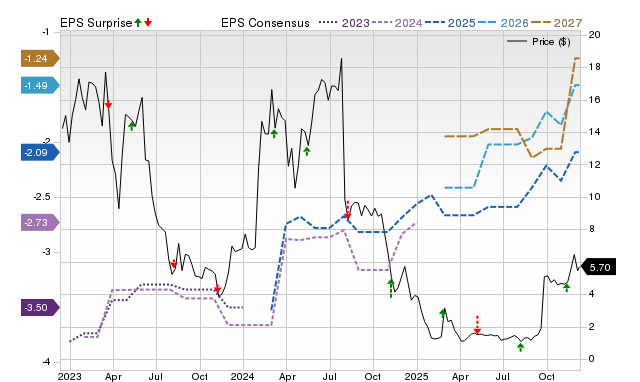The height and width of the screenshot is (382, 640).
Task: Click the 8 label on the price axis
Action: pos(592,229)
